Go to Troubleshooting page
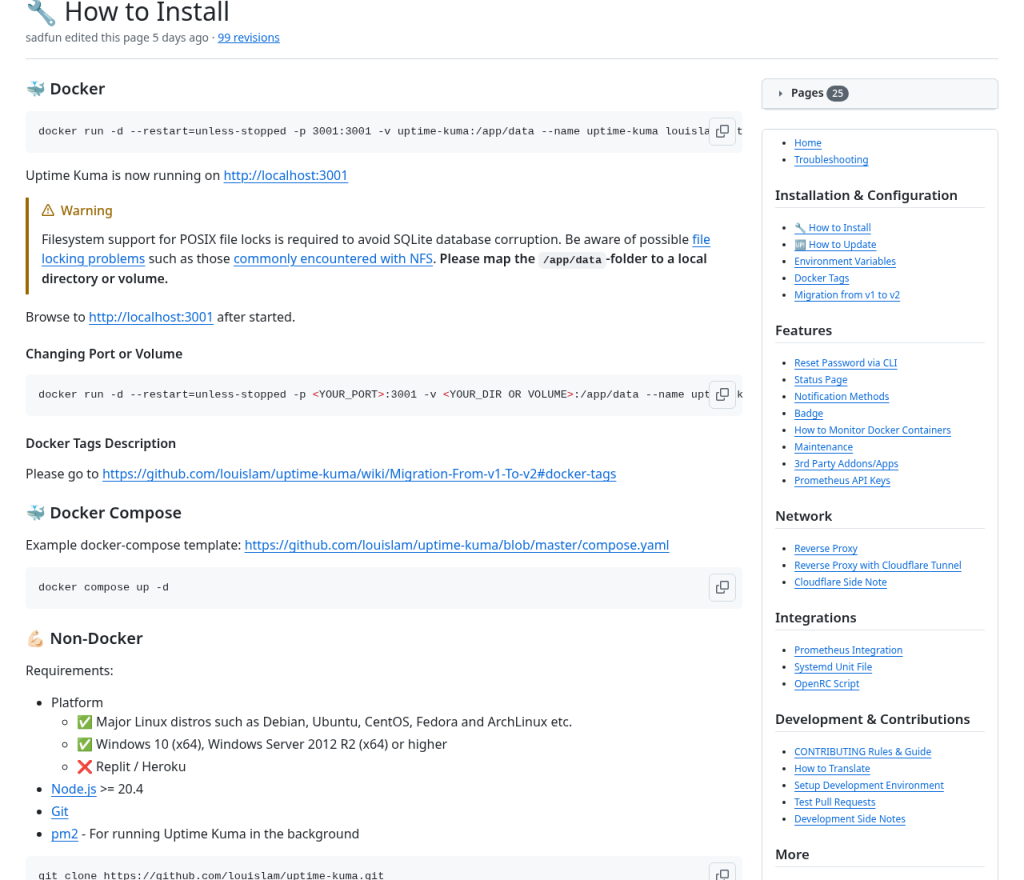This screenshot has width=1024, height=880. (831, 160)
